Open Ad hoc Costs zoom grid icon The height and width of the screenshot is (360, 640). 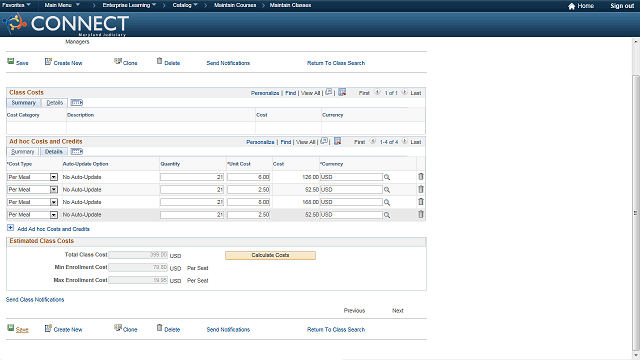324,141
